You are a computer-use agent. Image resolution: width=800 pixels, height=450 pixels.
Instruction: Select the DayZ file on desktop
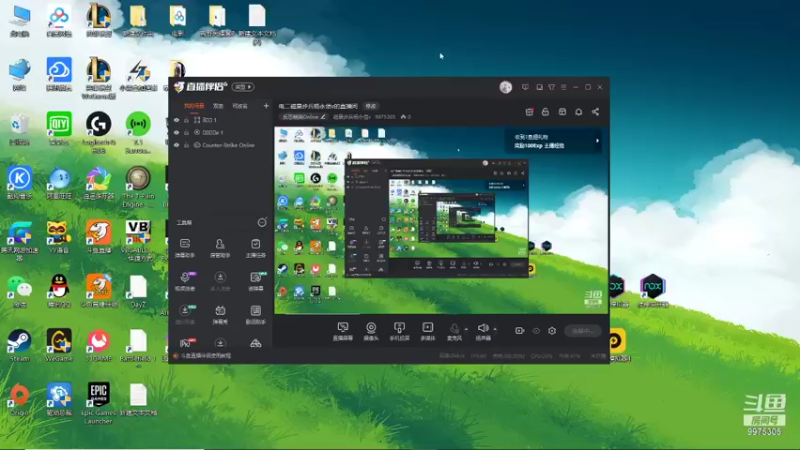[138, 291]
